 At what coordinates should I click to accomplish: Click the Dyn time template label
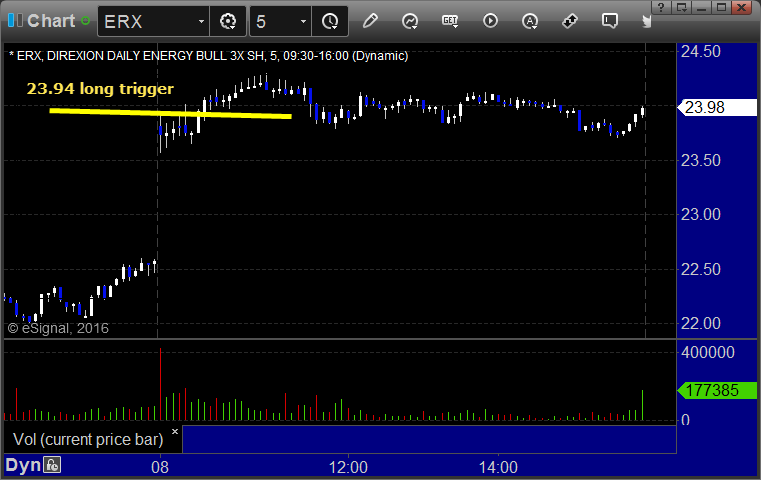[x=23, y=465]
